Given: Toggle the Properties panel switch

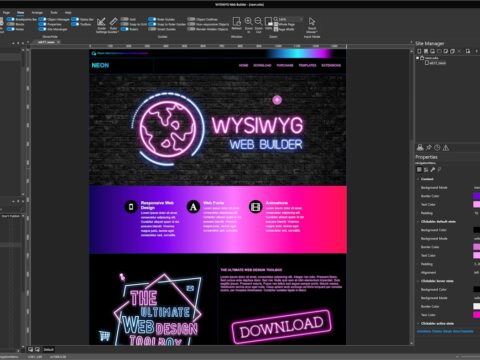Looking at the screenshot, I should [x=42, y=24].
